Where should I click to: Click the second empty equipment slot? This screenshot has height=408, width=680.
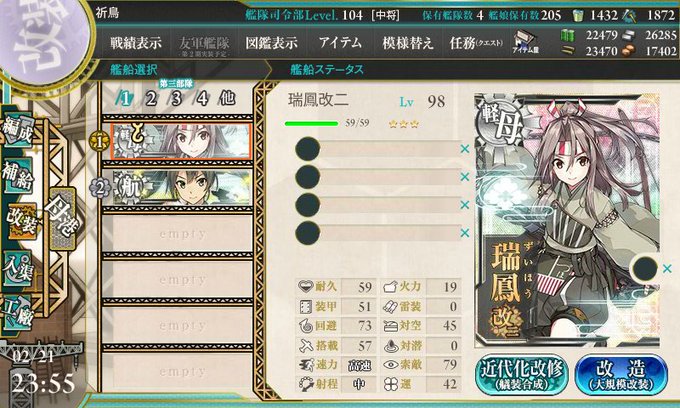click(x=378, y=176)
